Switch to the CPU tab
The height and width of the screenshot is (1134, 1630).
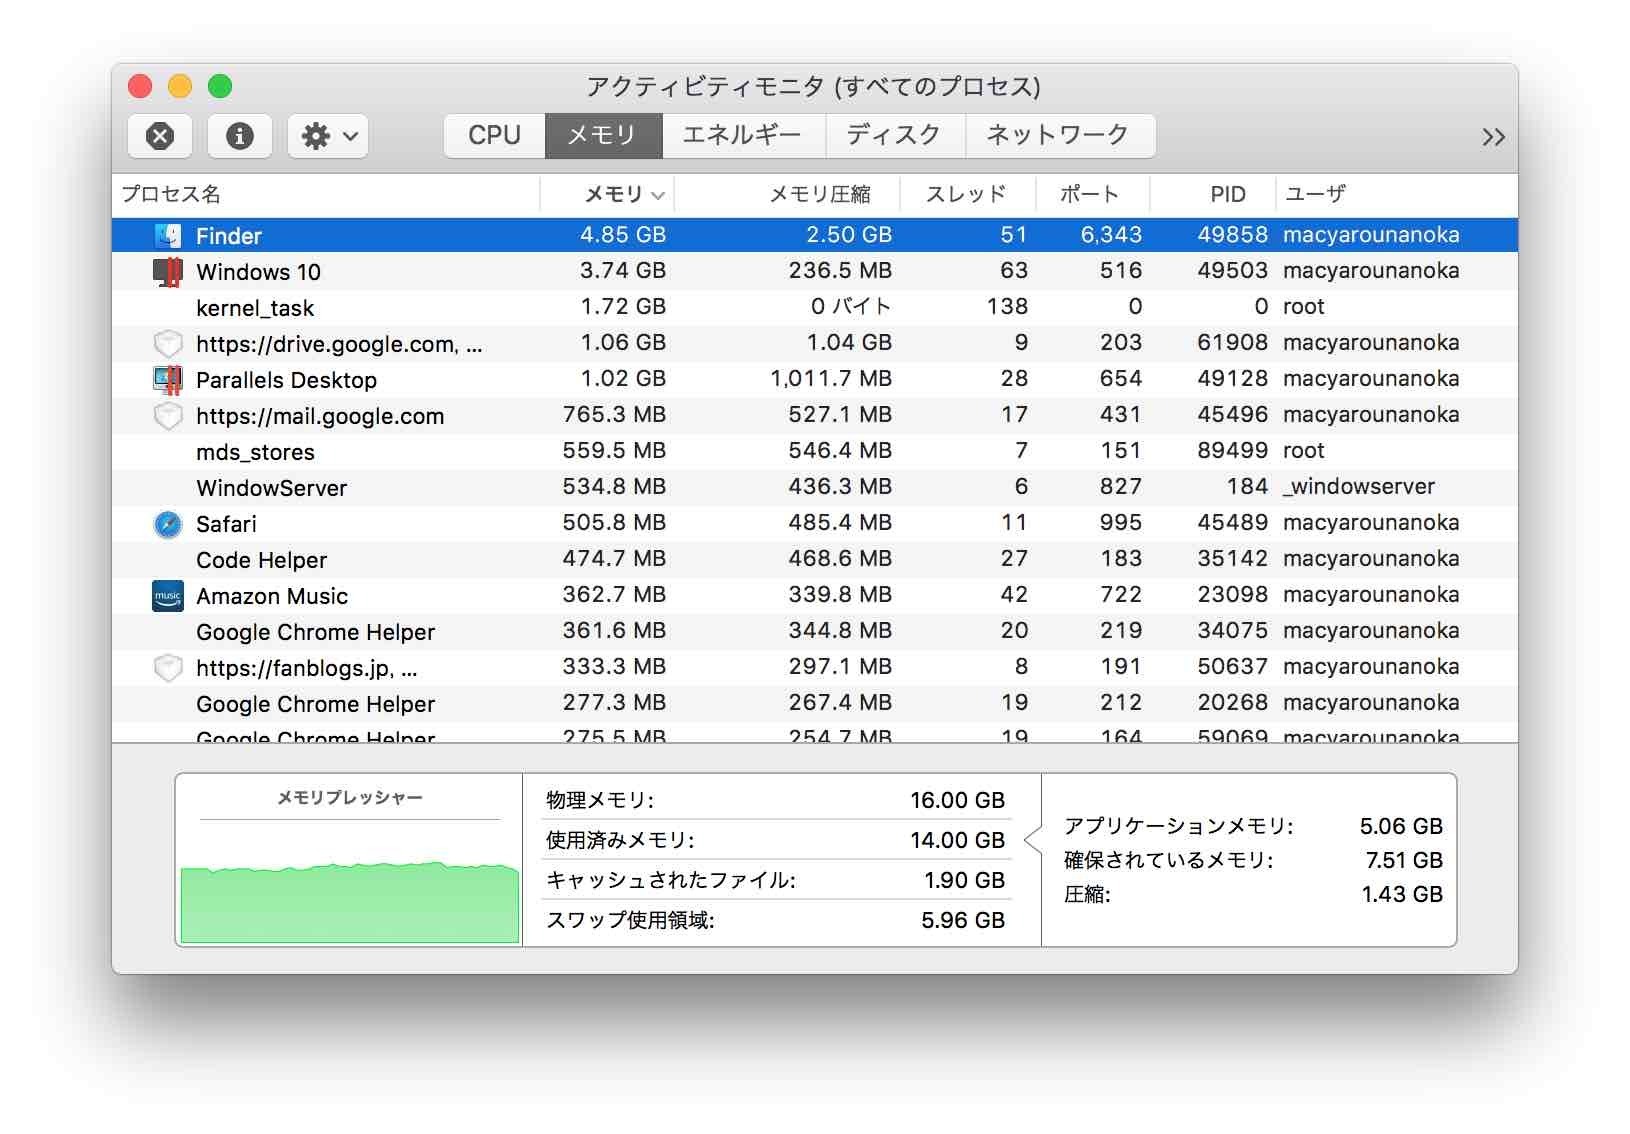pyautogui.click(x=495, y=135)
